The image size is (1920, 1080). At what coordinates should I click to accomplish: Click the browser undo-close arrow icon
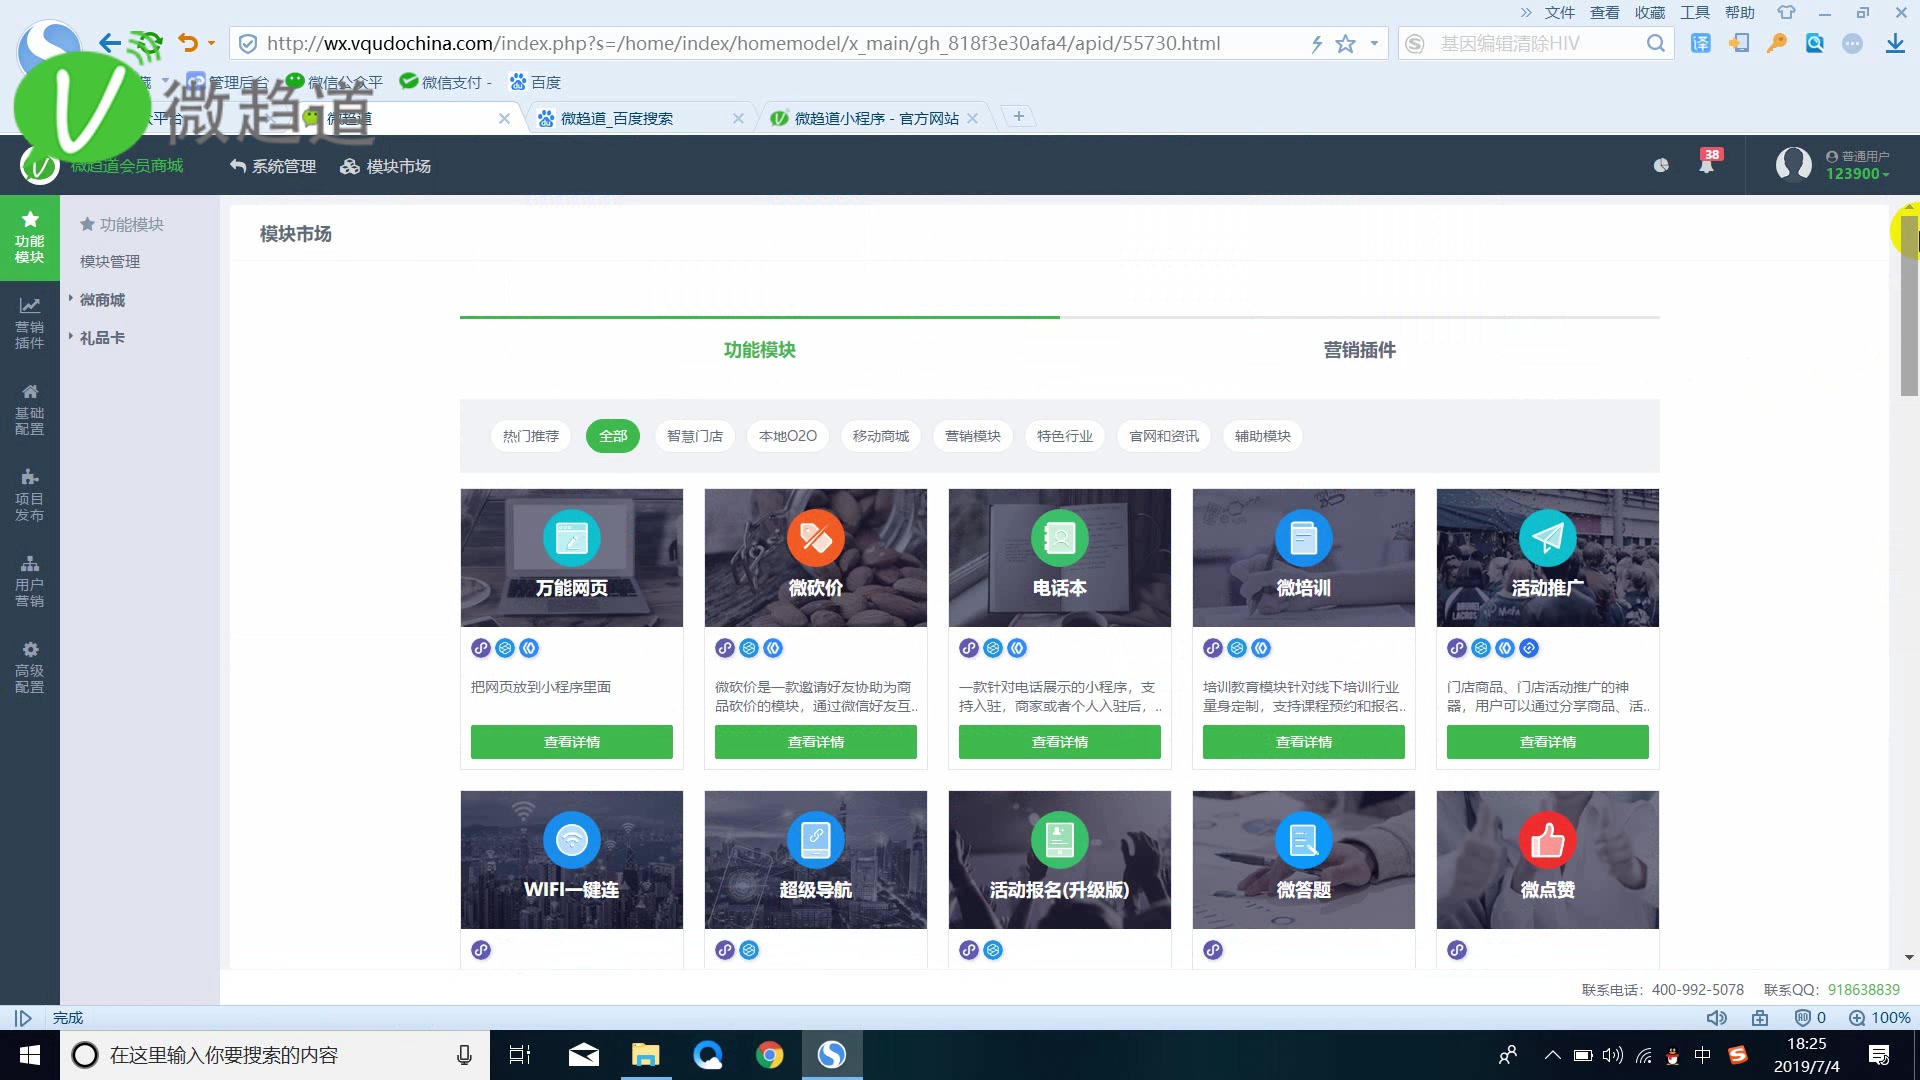pyautogui.click(x=187, y=43)
